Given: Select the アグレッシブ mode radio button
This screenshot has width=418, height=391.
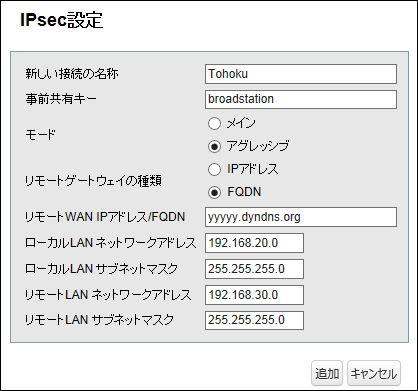Looking at the screenshot, I should 214,146.
